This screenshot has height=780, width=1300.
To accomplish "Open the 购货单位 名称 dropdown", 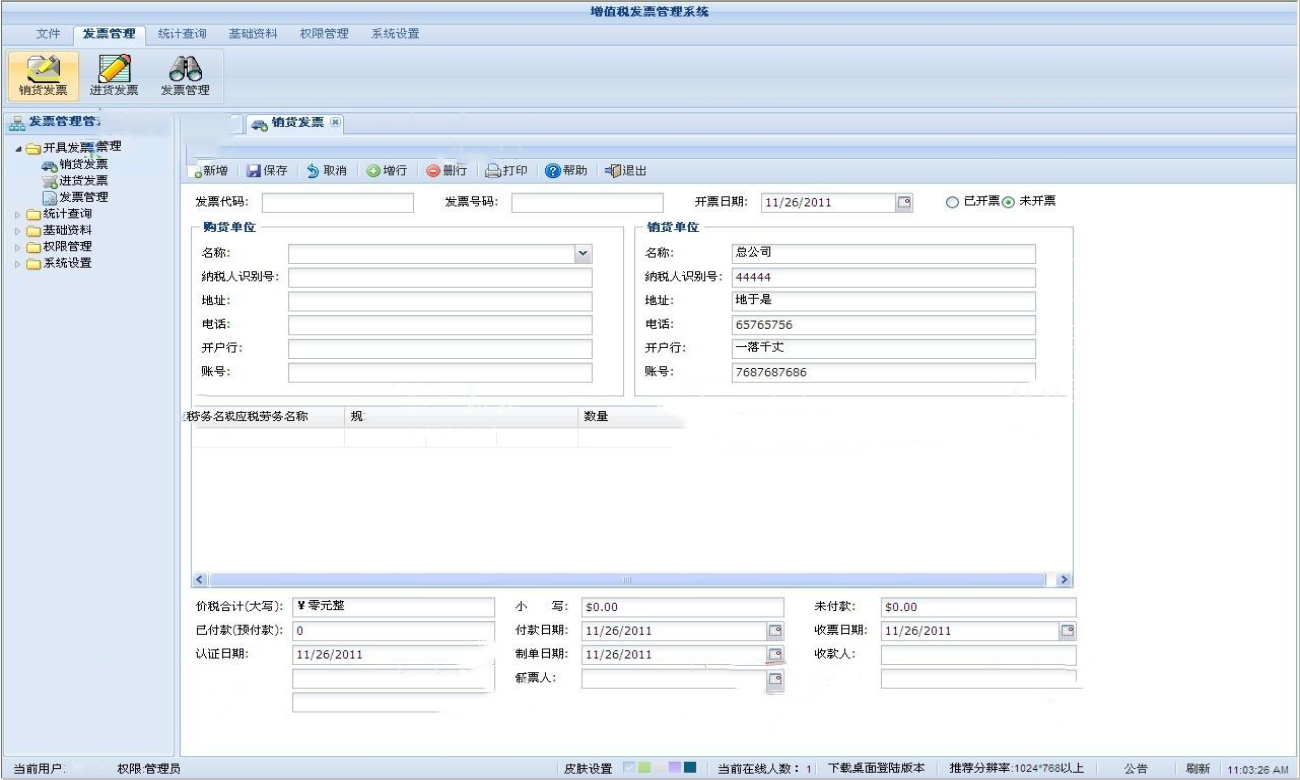I will coord(583,254).
